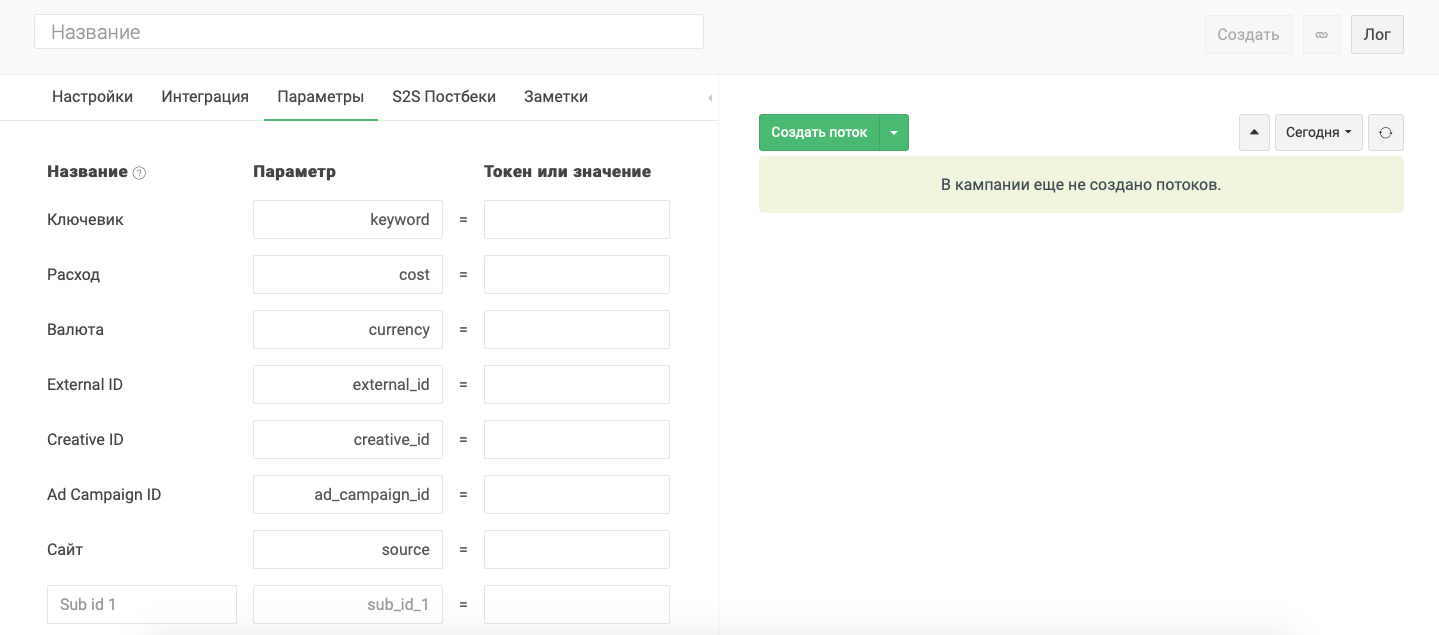This screenshot has width=1439, height=635.
Task: Expand the Создать поток dropdown arrow
Action: point(894,132)
